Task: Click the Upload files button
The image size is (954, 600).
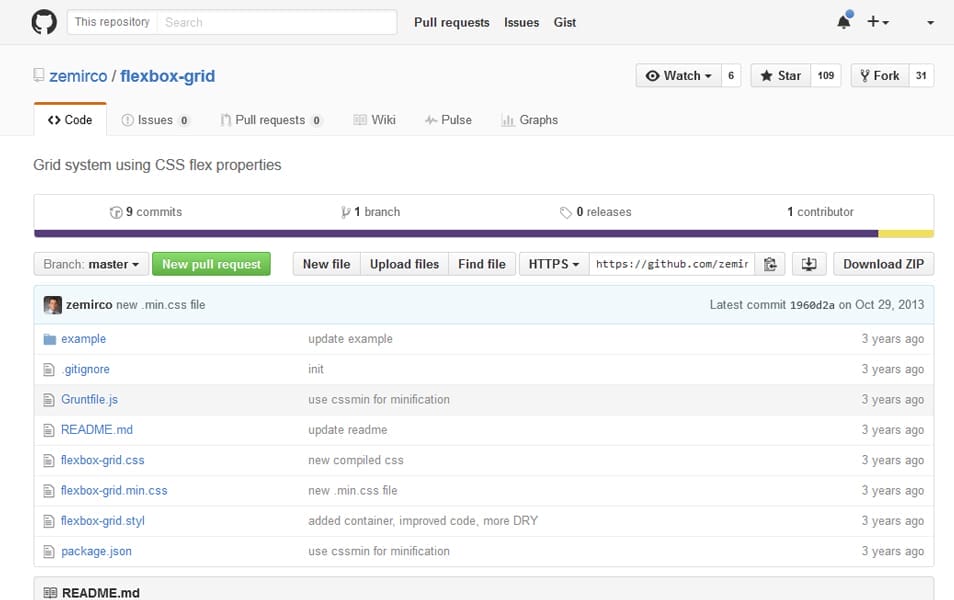Action: point(405,264)
